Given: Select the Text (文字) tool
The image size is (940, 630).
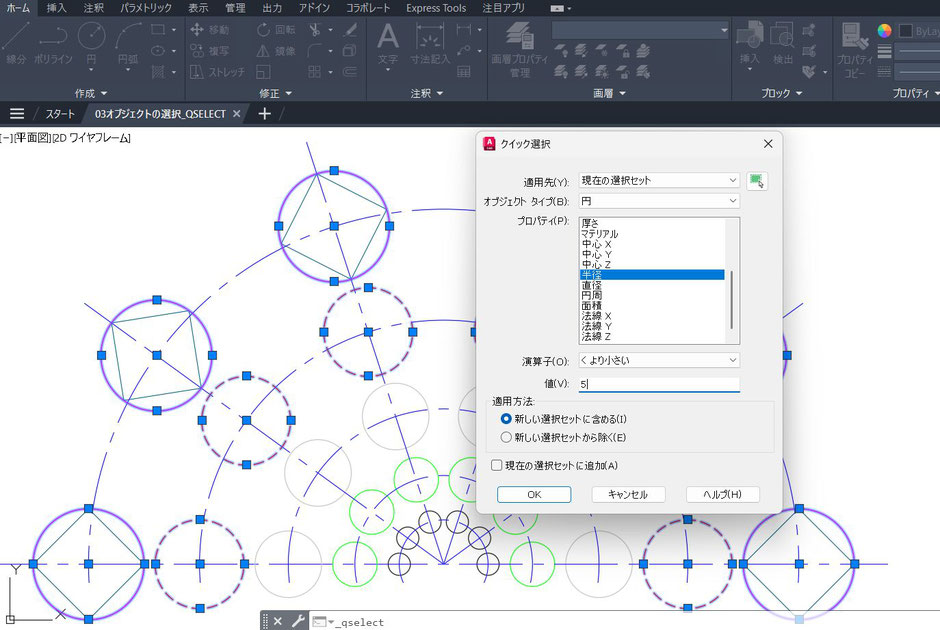Looking at the screenshot, I should click(x=388, y=43).
